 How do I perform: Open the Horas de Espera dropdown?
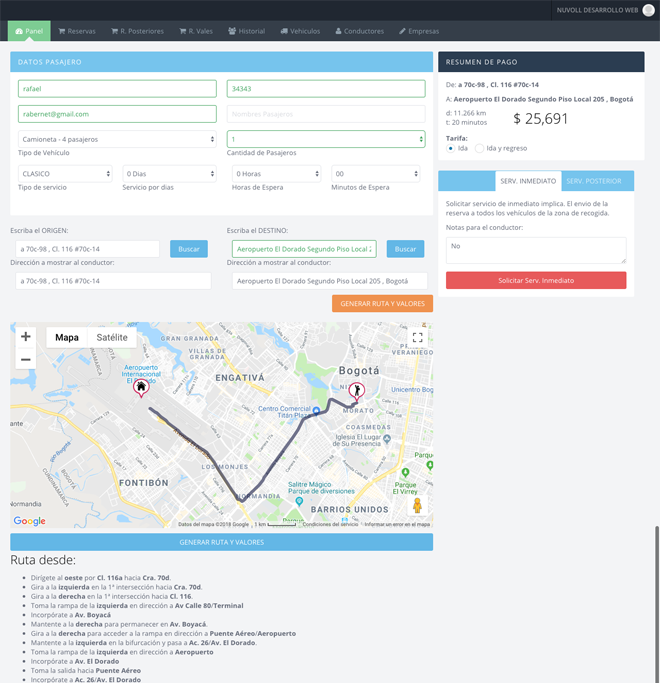(x=276, y=174)
